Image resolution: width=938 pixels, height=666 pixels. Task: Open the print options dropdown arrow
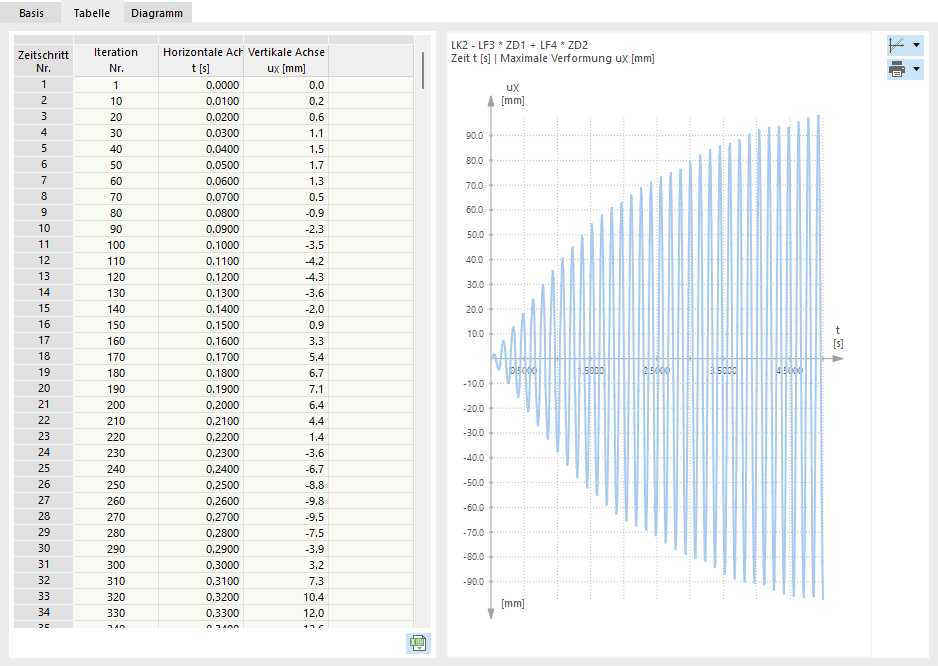(x=916, y=69)
